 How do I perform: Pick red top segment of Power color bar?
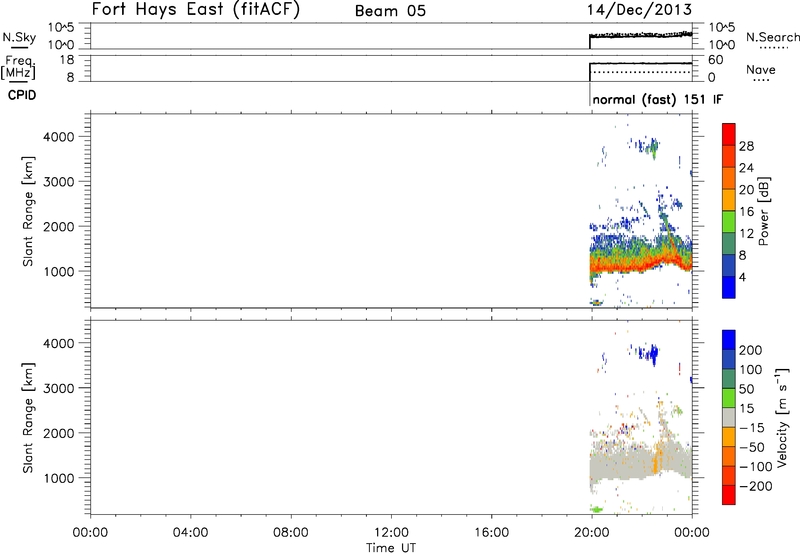(x=729, y=135)
